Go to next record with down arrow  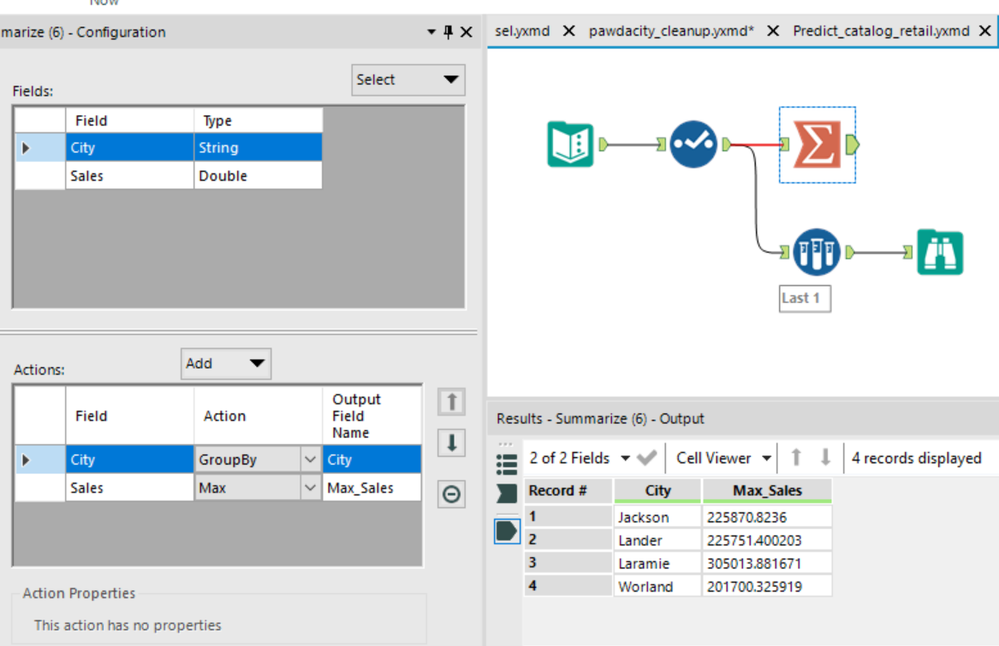point(826,457)
